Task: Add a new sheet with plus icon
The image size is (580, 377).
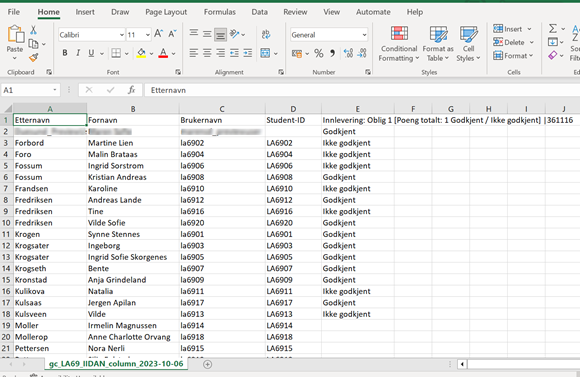Action: coord(208,364)
